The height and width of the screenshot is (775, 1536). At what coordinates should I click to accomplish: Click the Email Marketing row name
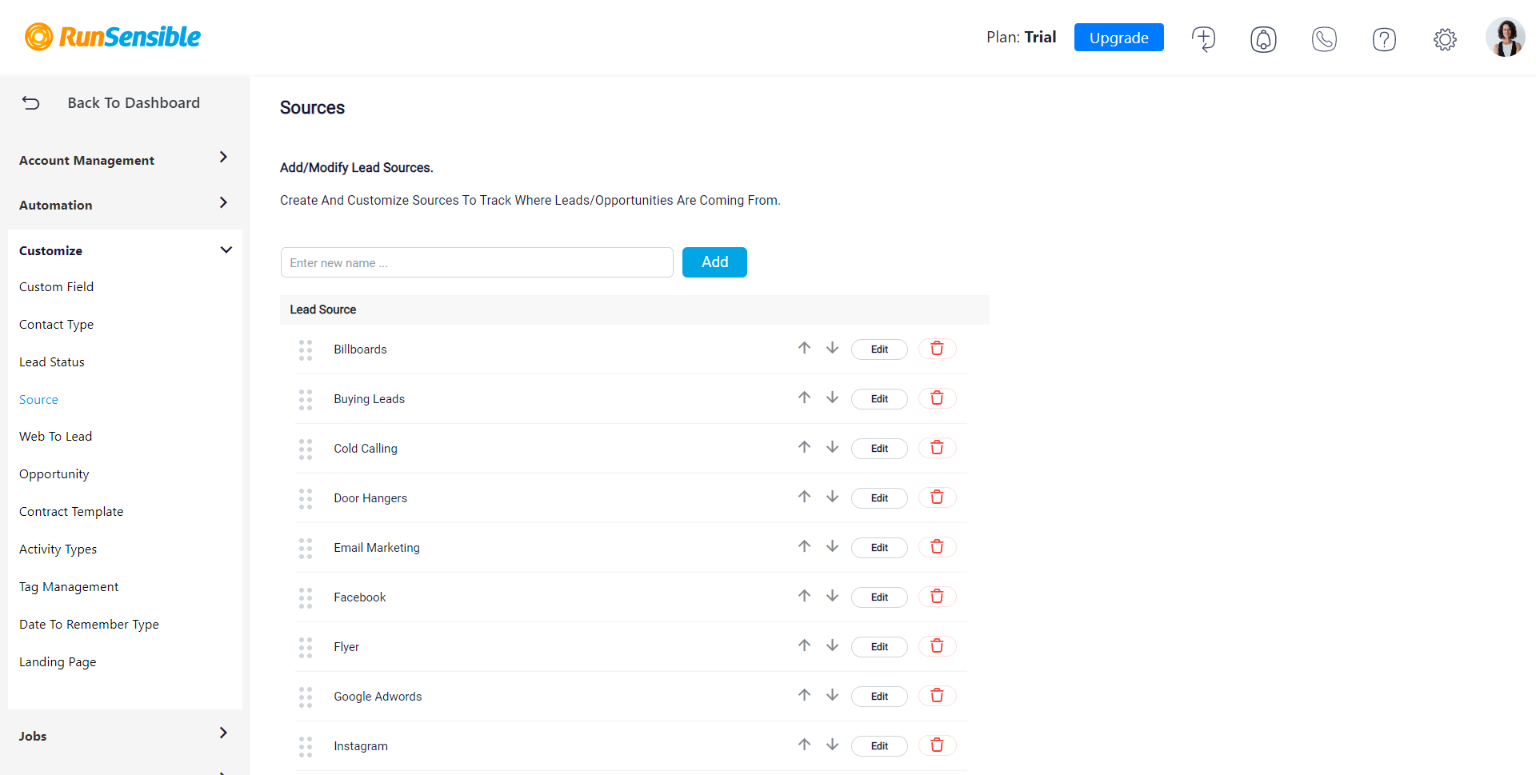pyautogui.click(x=377, y=548)
